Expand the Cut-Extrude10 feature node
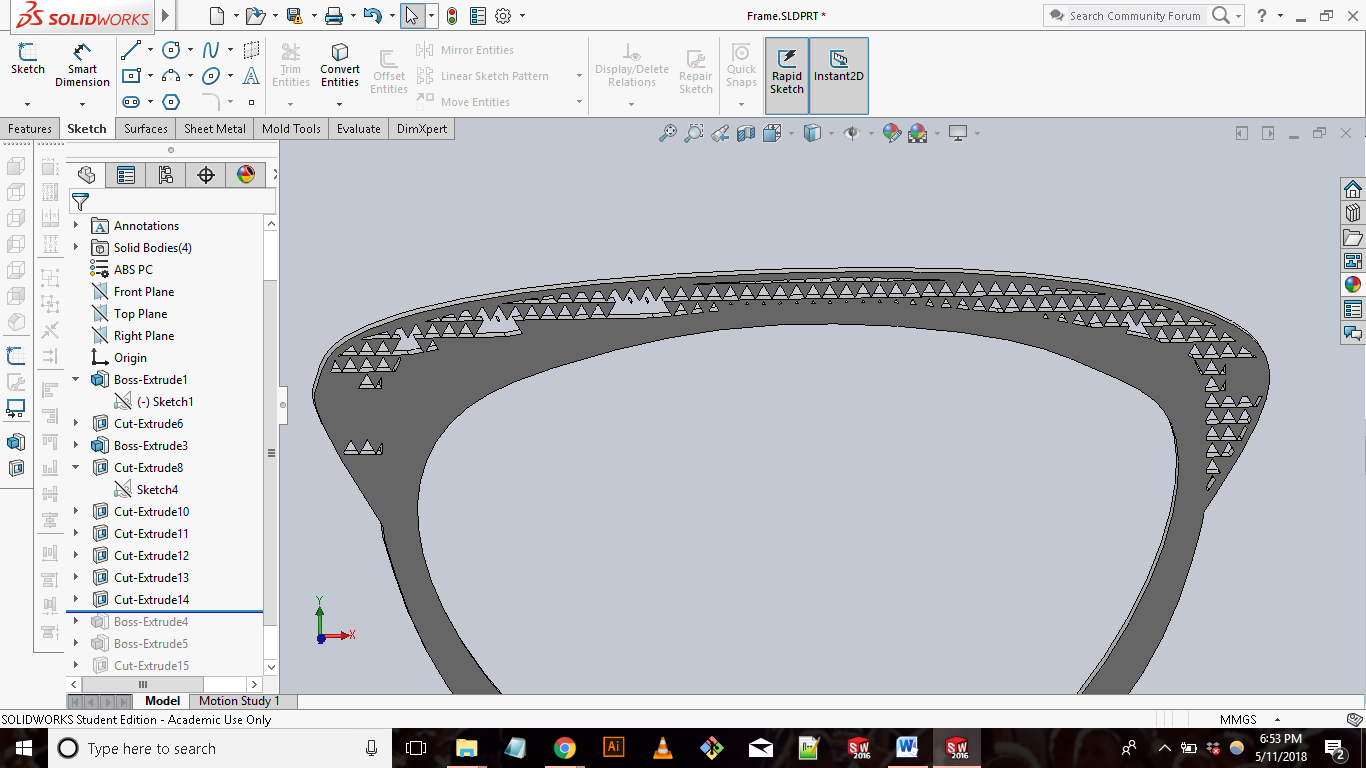The width and height of the screenshot is (1366, 768). coord(76,511)
